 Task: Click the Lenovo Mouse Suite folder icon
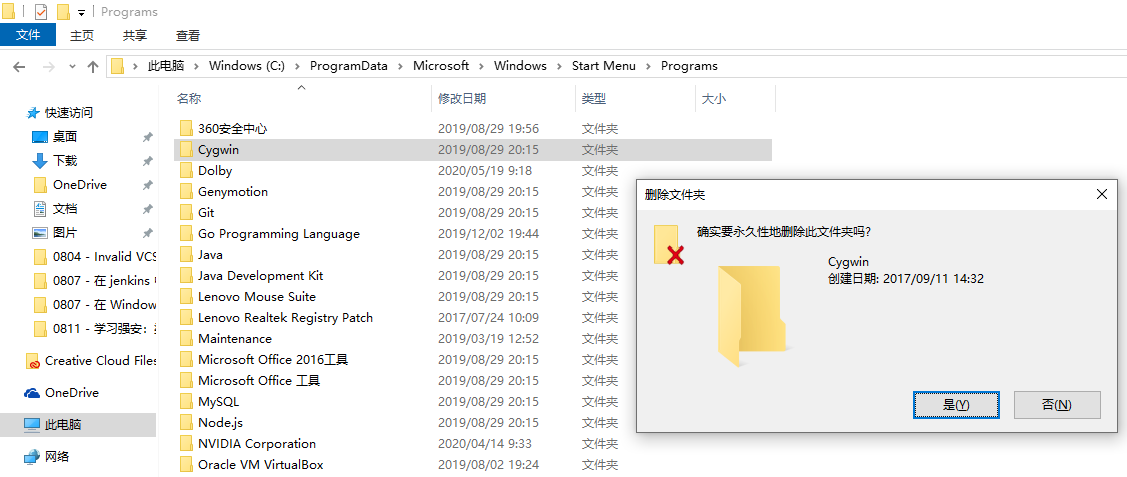[x=186, y=297]
